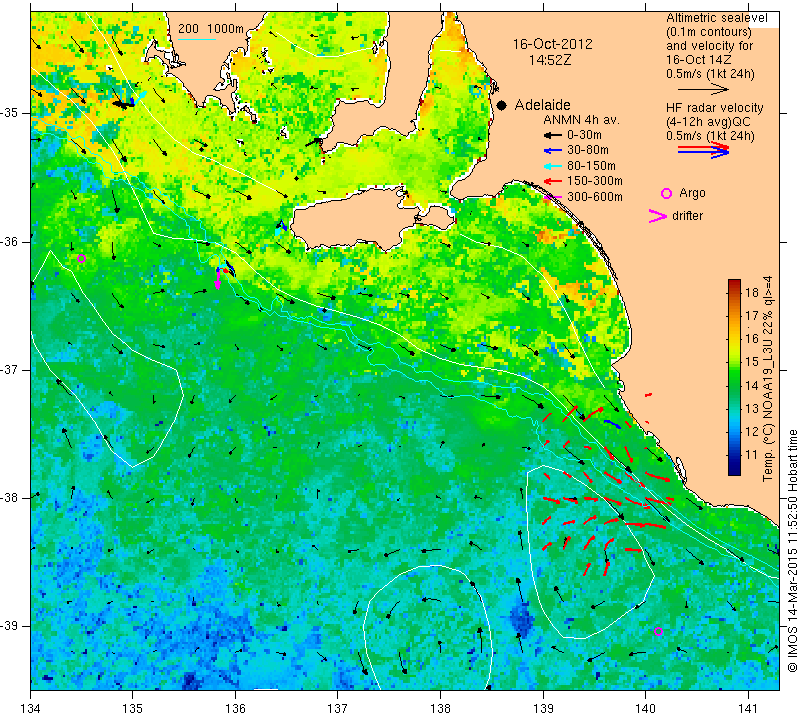Click the dark blue cold patch near 138.8, -38.9
This screenshot has width=800, height=720.
[521, 618]
